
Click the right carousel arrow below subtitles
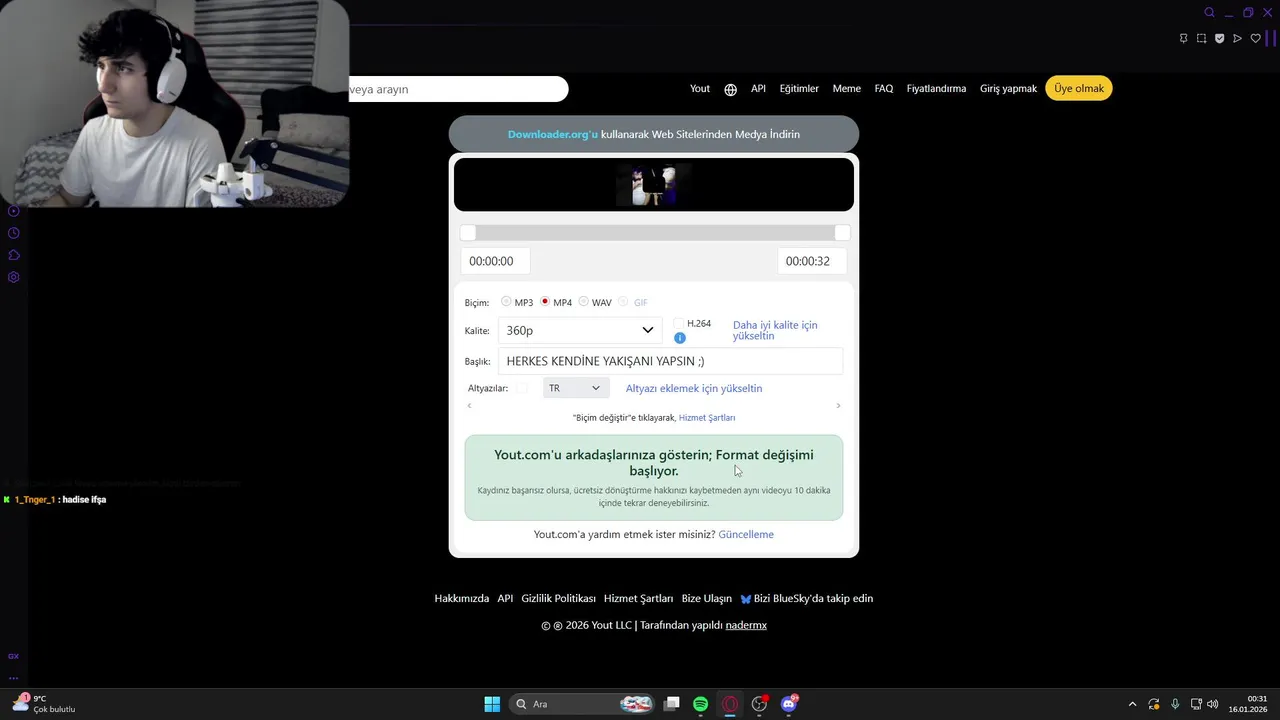pos(838,405)
